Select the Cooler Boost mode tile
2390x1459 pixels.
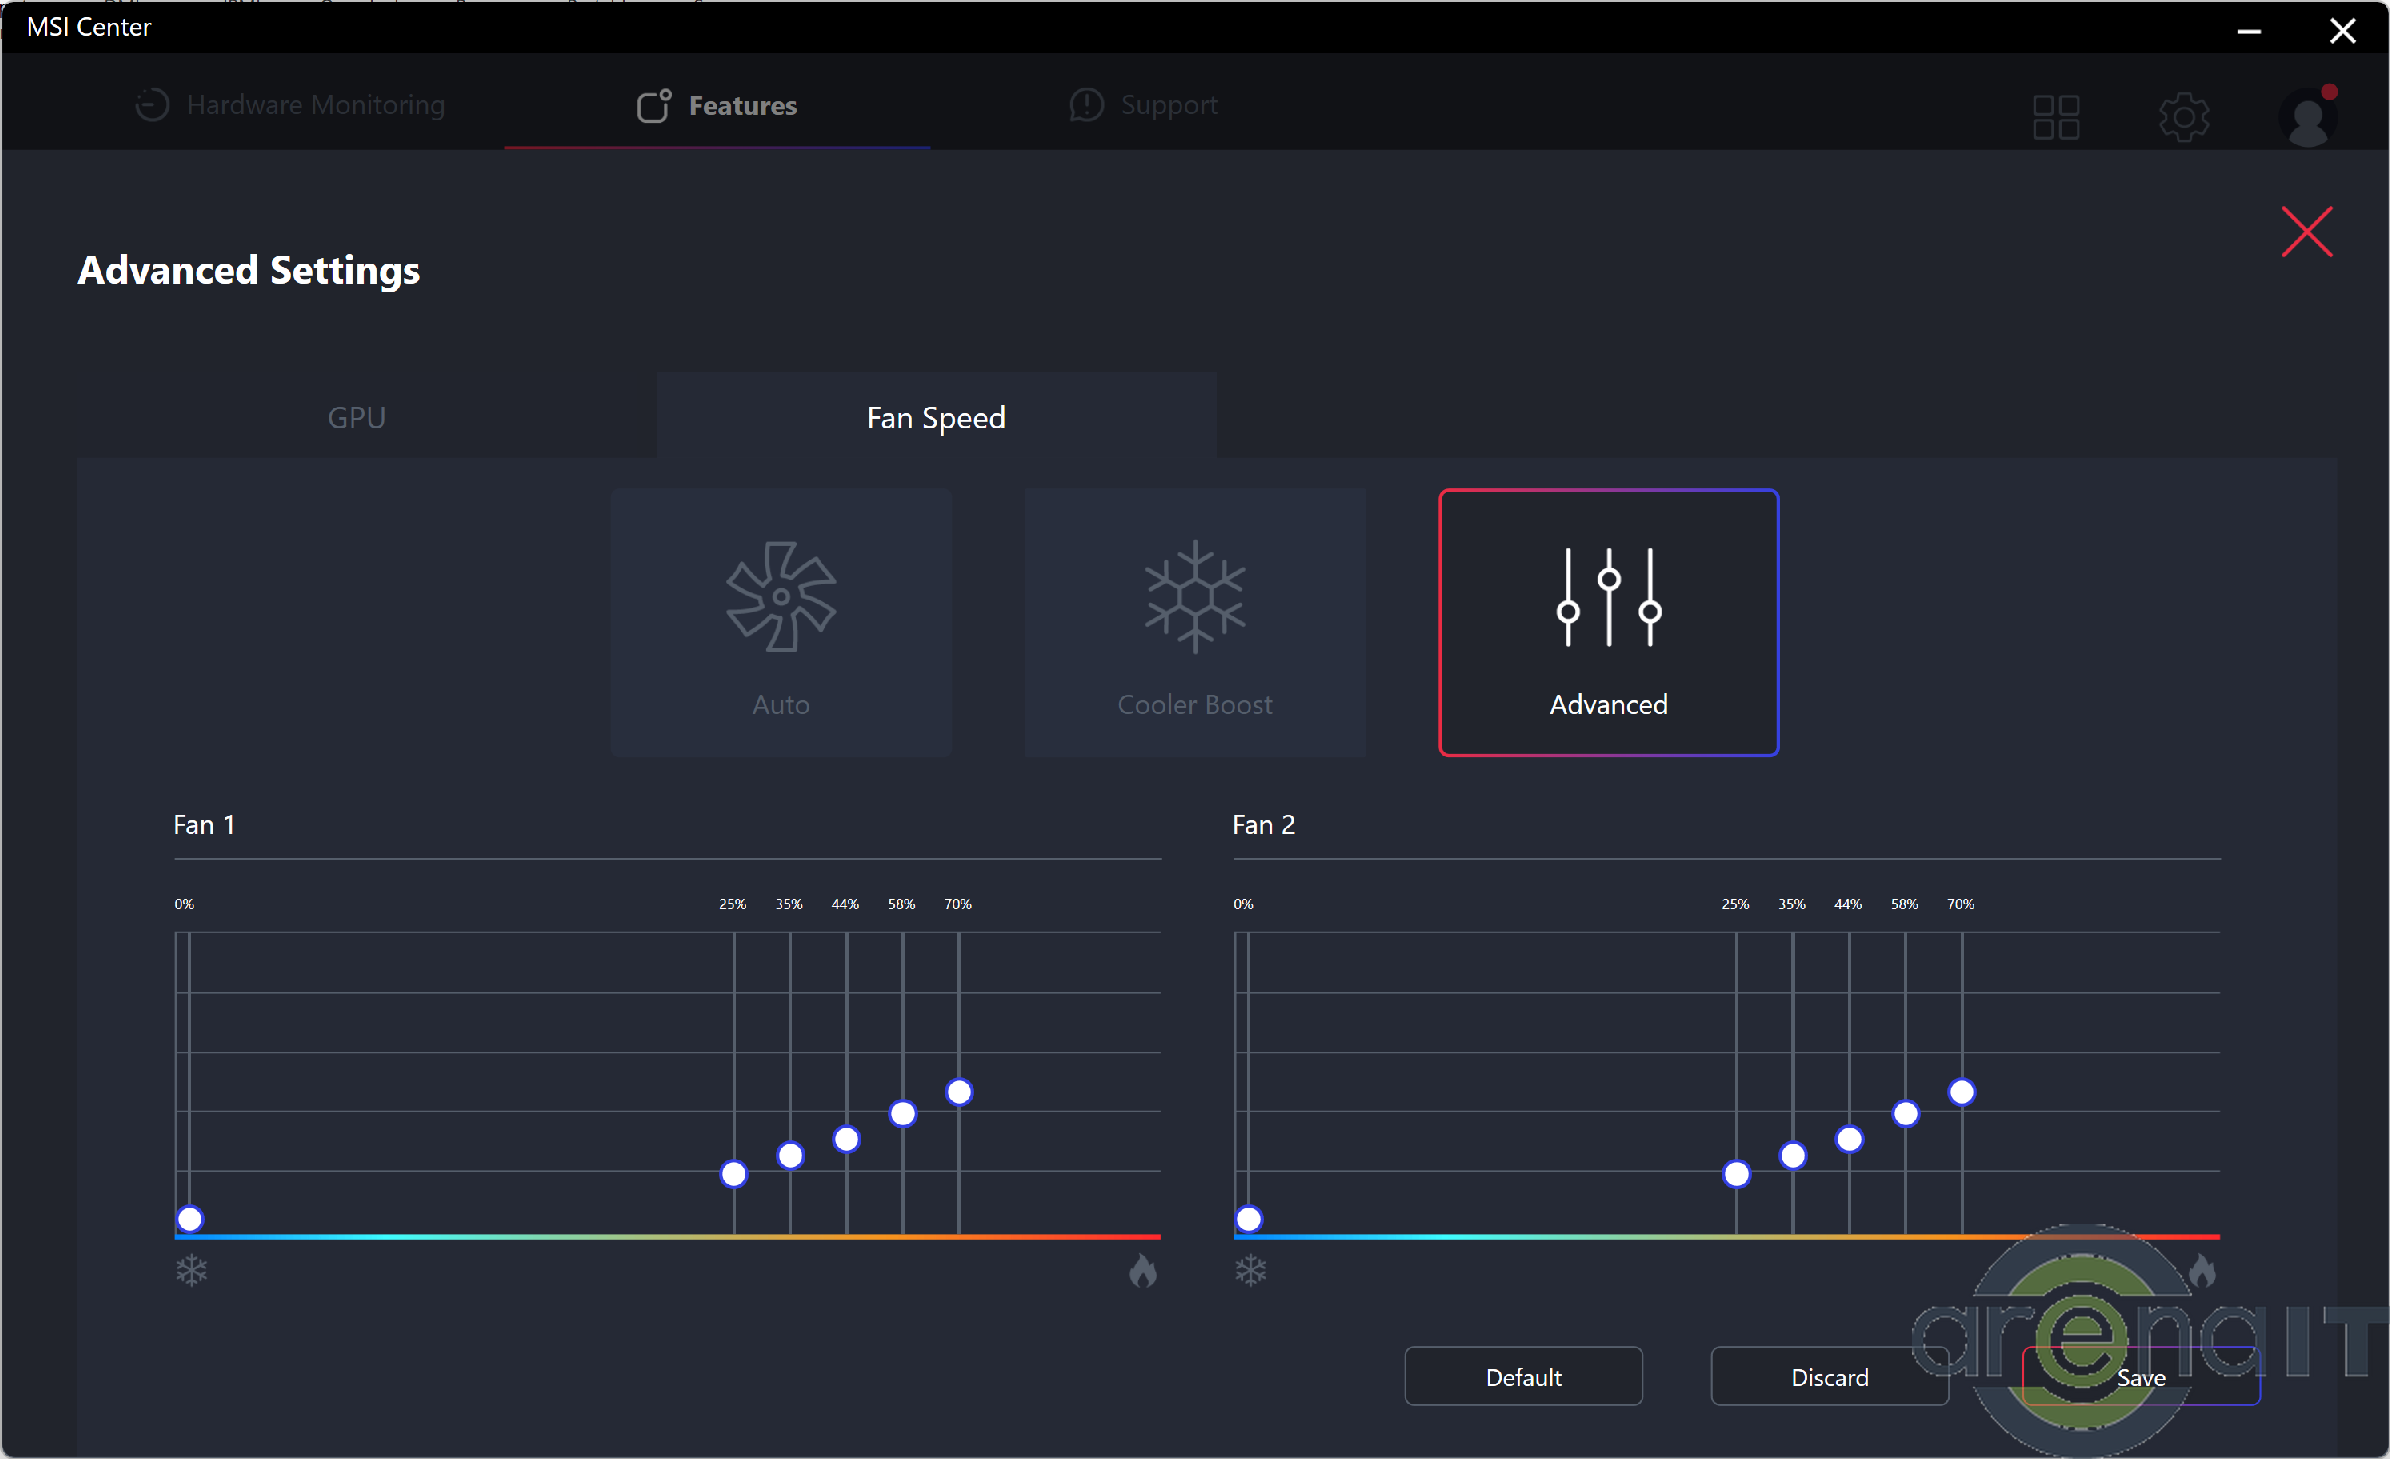pos(1195,622)
